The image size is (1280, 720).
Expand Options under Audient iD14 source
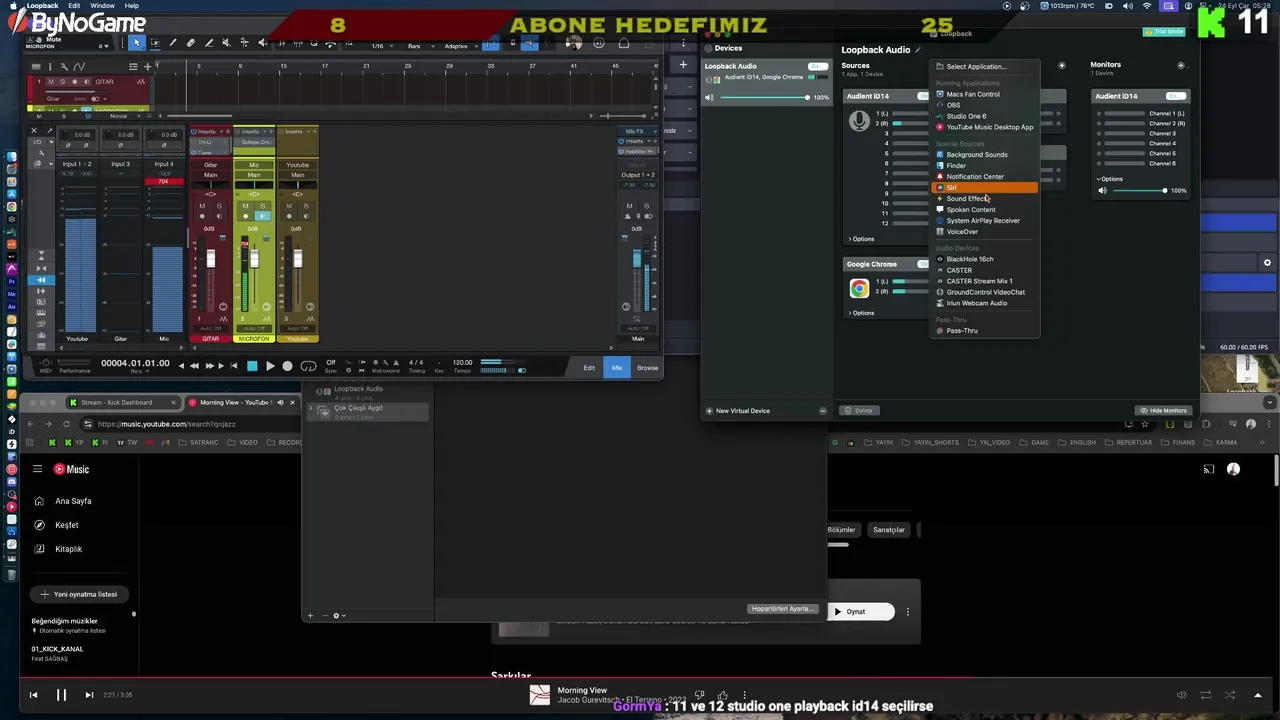tap(861, 239)
